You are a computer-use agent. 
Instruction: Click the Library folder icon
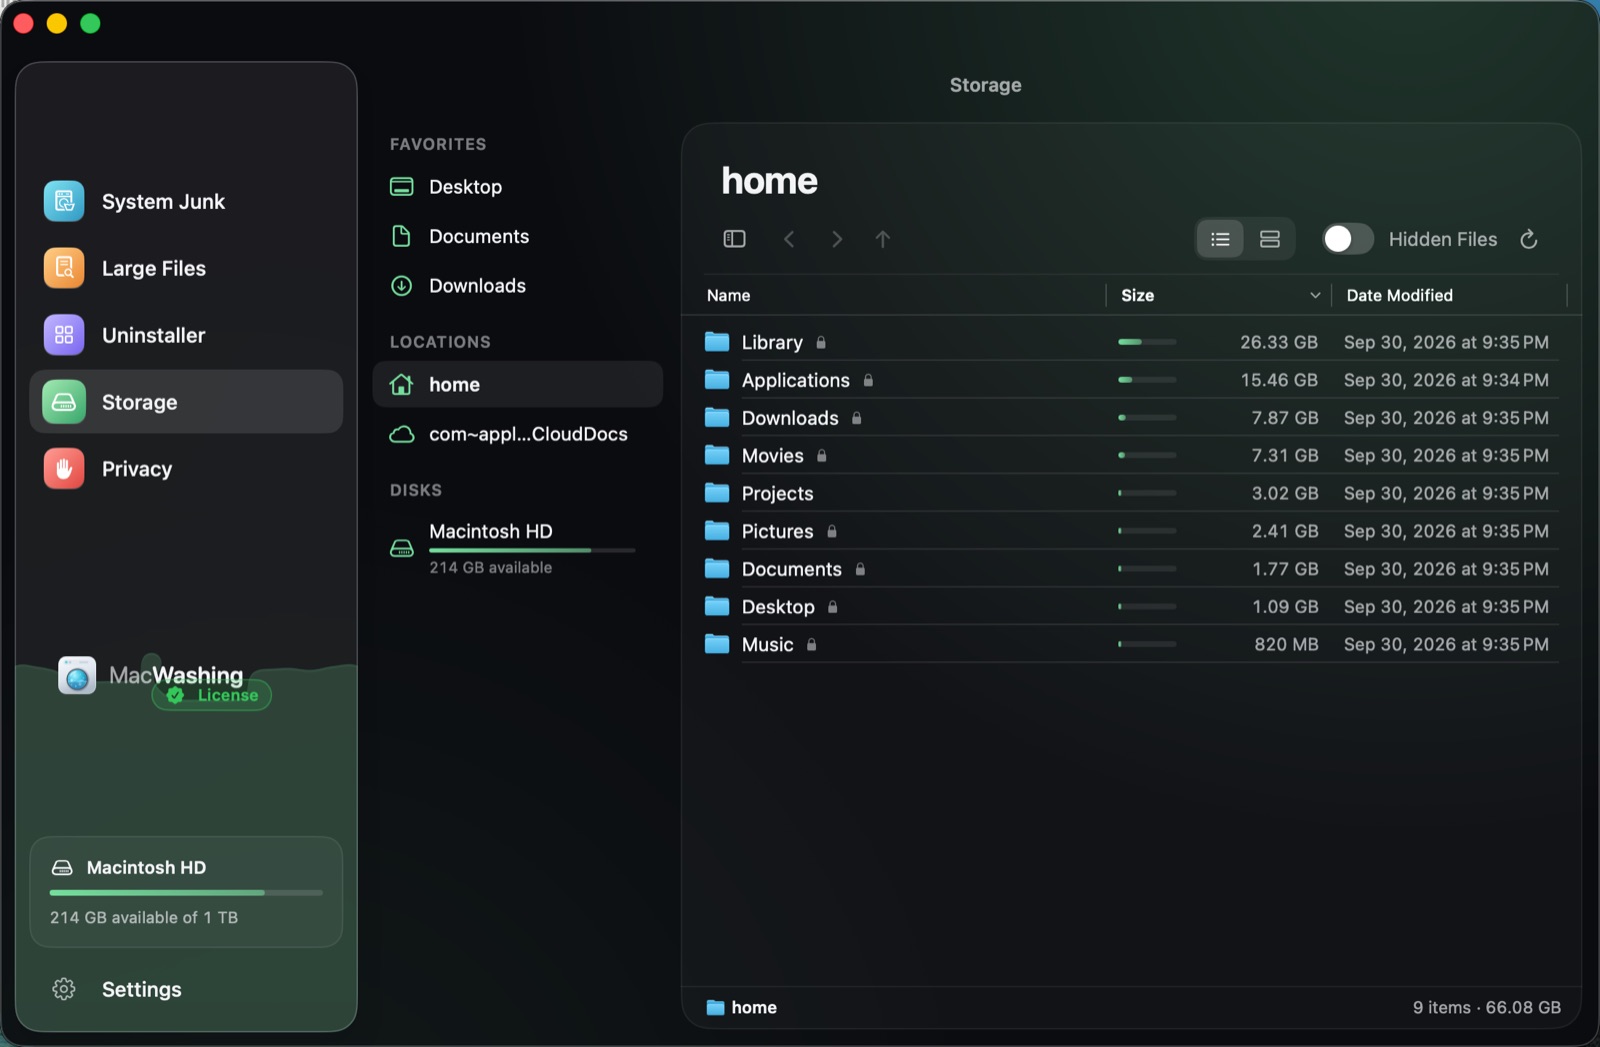pyautogui.click(x=717, y=342)
